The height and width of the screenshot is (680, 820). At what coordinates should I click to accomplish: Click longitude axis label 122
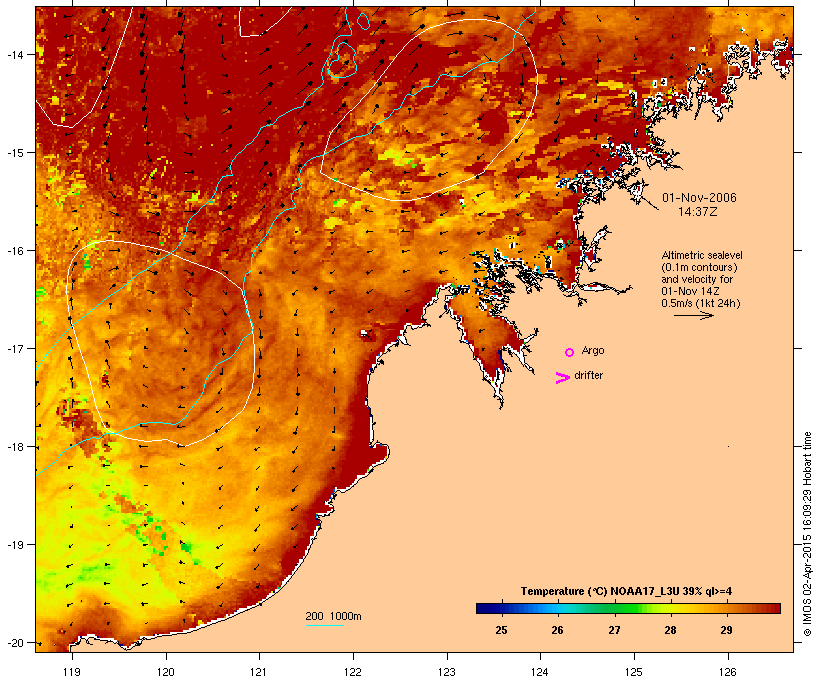353,672
